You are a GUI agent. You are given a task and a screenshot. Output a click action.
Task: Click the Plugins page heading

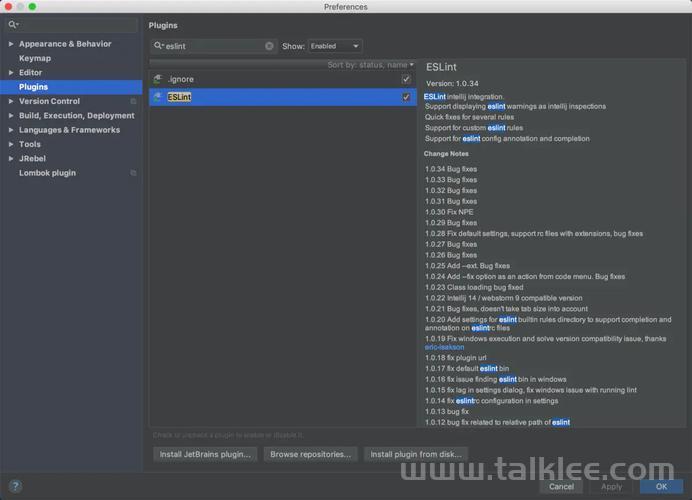[163, 26]
